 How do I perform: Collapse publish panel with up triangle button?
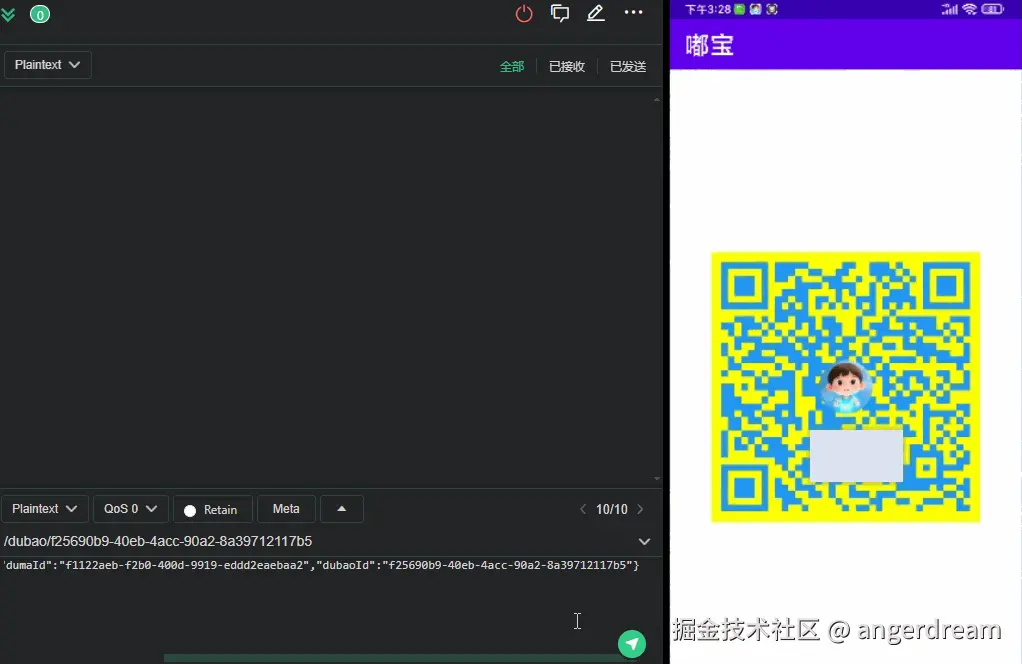pyautogui.click(x=342, y=509)
